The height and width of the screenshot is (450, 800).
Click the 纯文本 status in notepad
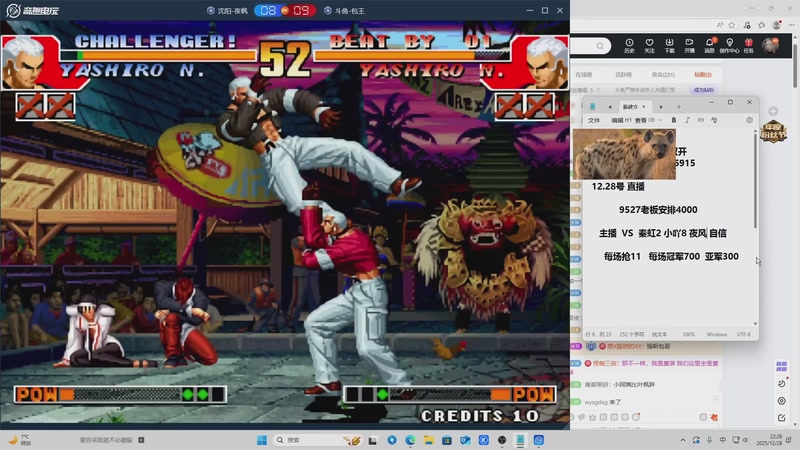[x=659, y=335]
